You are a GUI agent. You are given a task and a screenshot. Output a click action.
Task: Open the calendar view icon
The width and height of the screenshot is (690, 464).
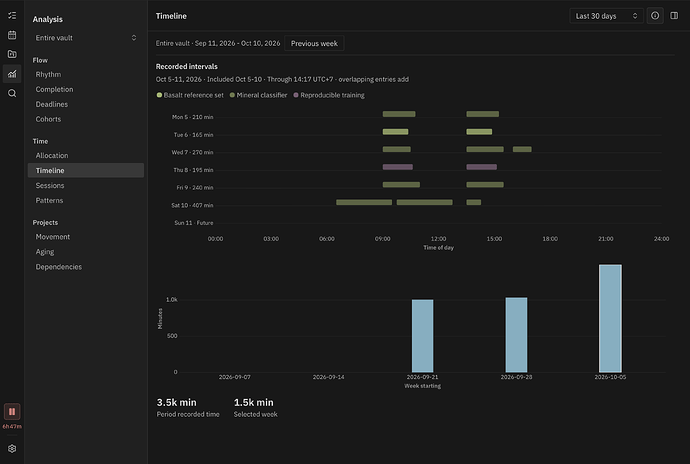(x=12, y=35)
